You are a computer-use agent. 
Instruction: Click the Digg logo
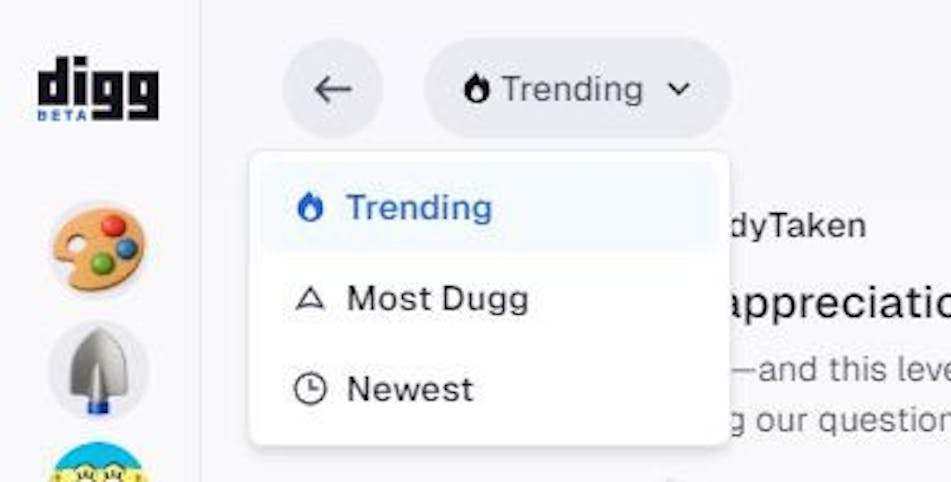coord(98,84)
